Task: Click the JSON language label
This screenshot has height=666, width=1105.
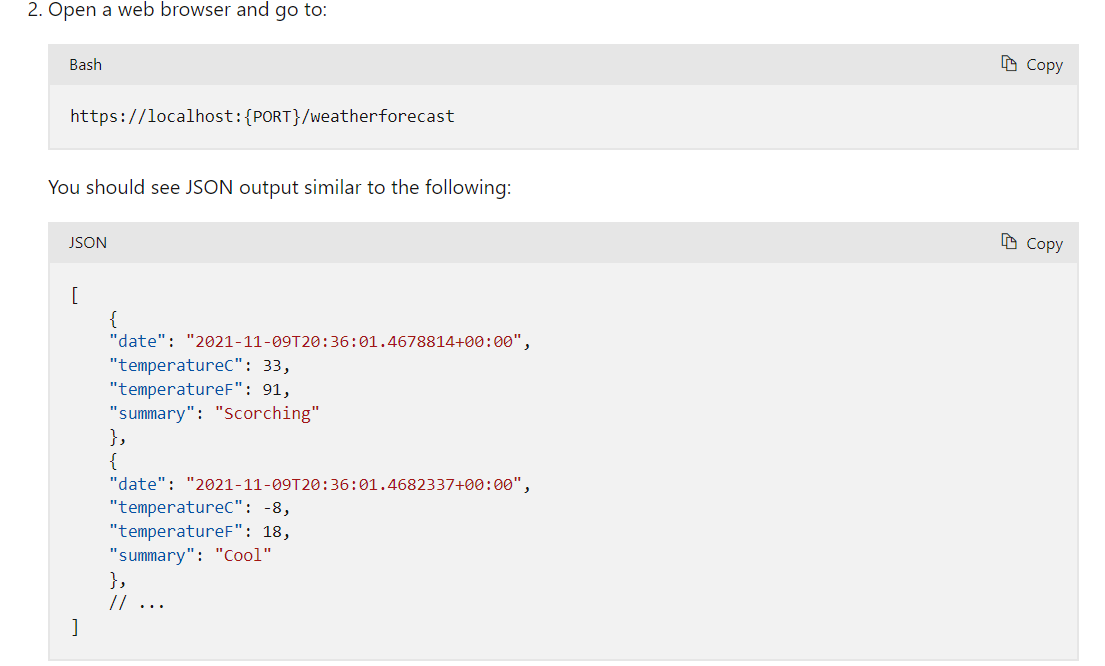Action: 87,242
